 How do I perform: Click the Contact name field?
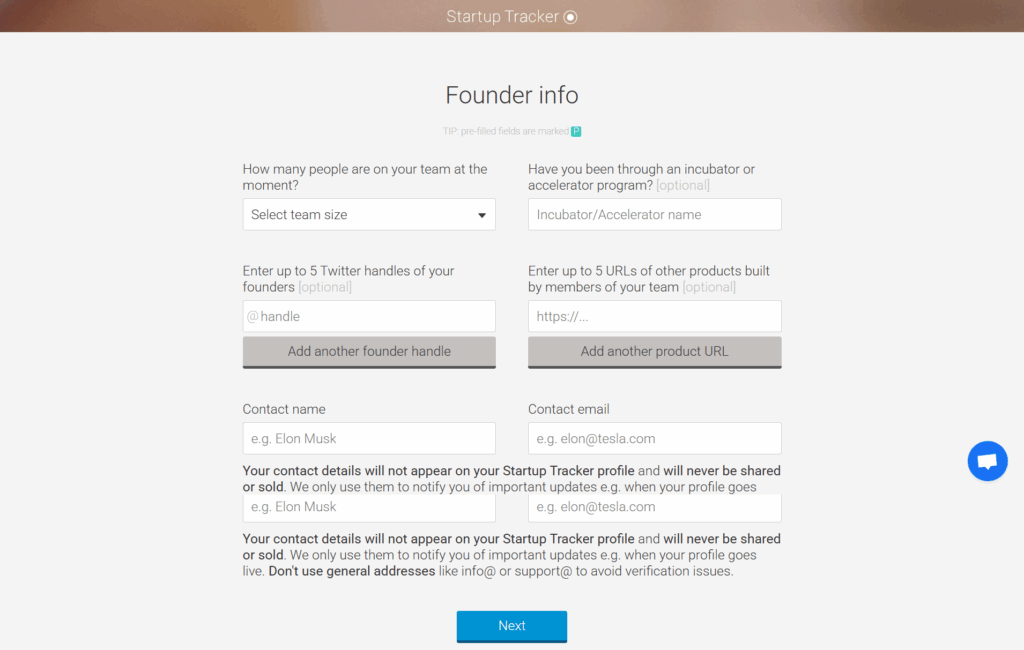pos(369,438)
